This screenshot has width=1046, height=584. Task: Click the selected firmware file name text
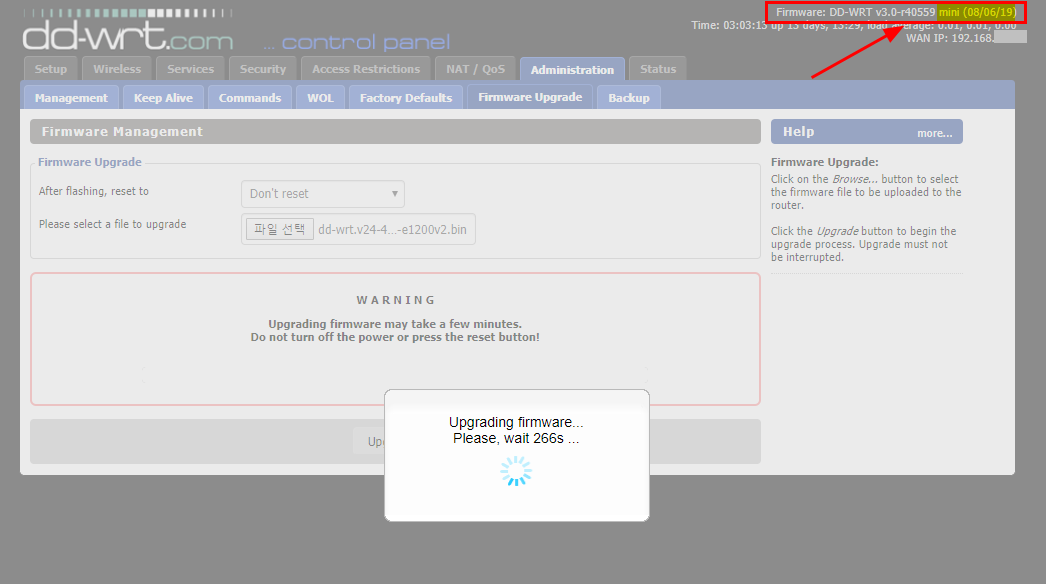(x=392, y=229)
